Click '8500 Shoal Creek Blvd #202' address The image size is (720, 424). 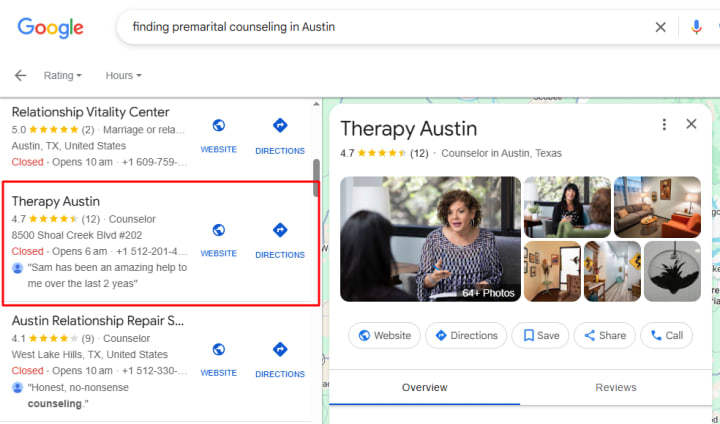click(77, 235)
